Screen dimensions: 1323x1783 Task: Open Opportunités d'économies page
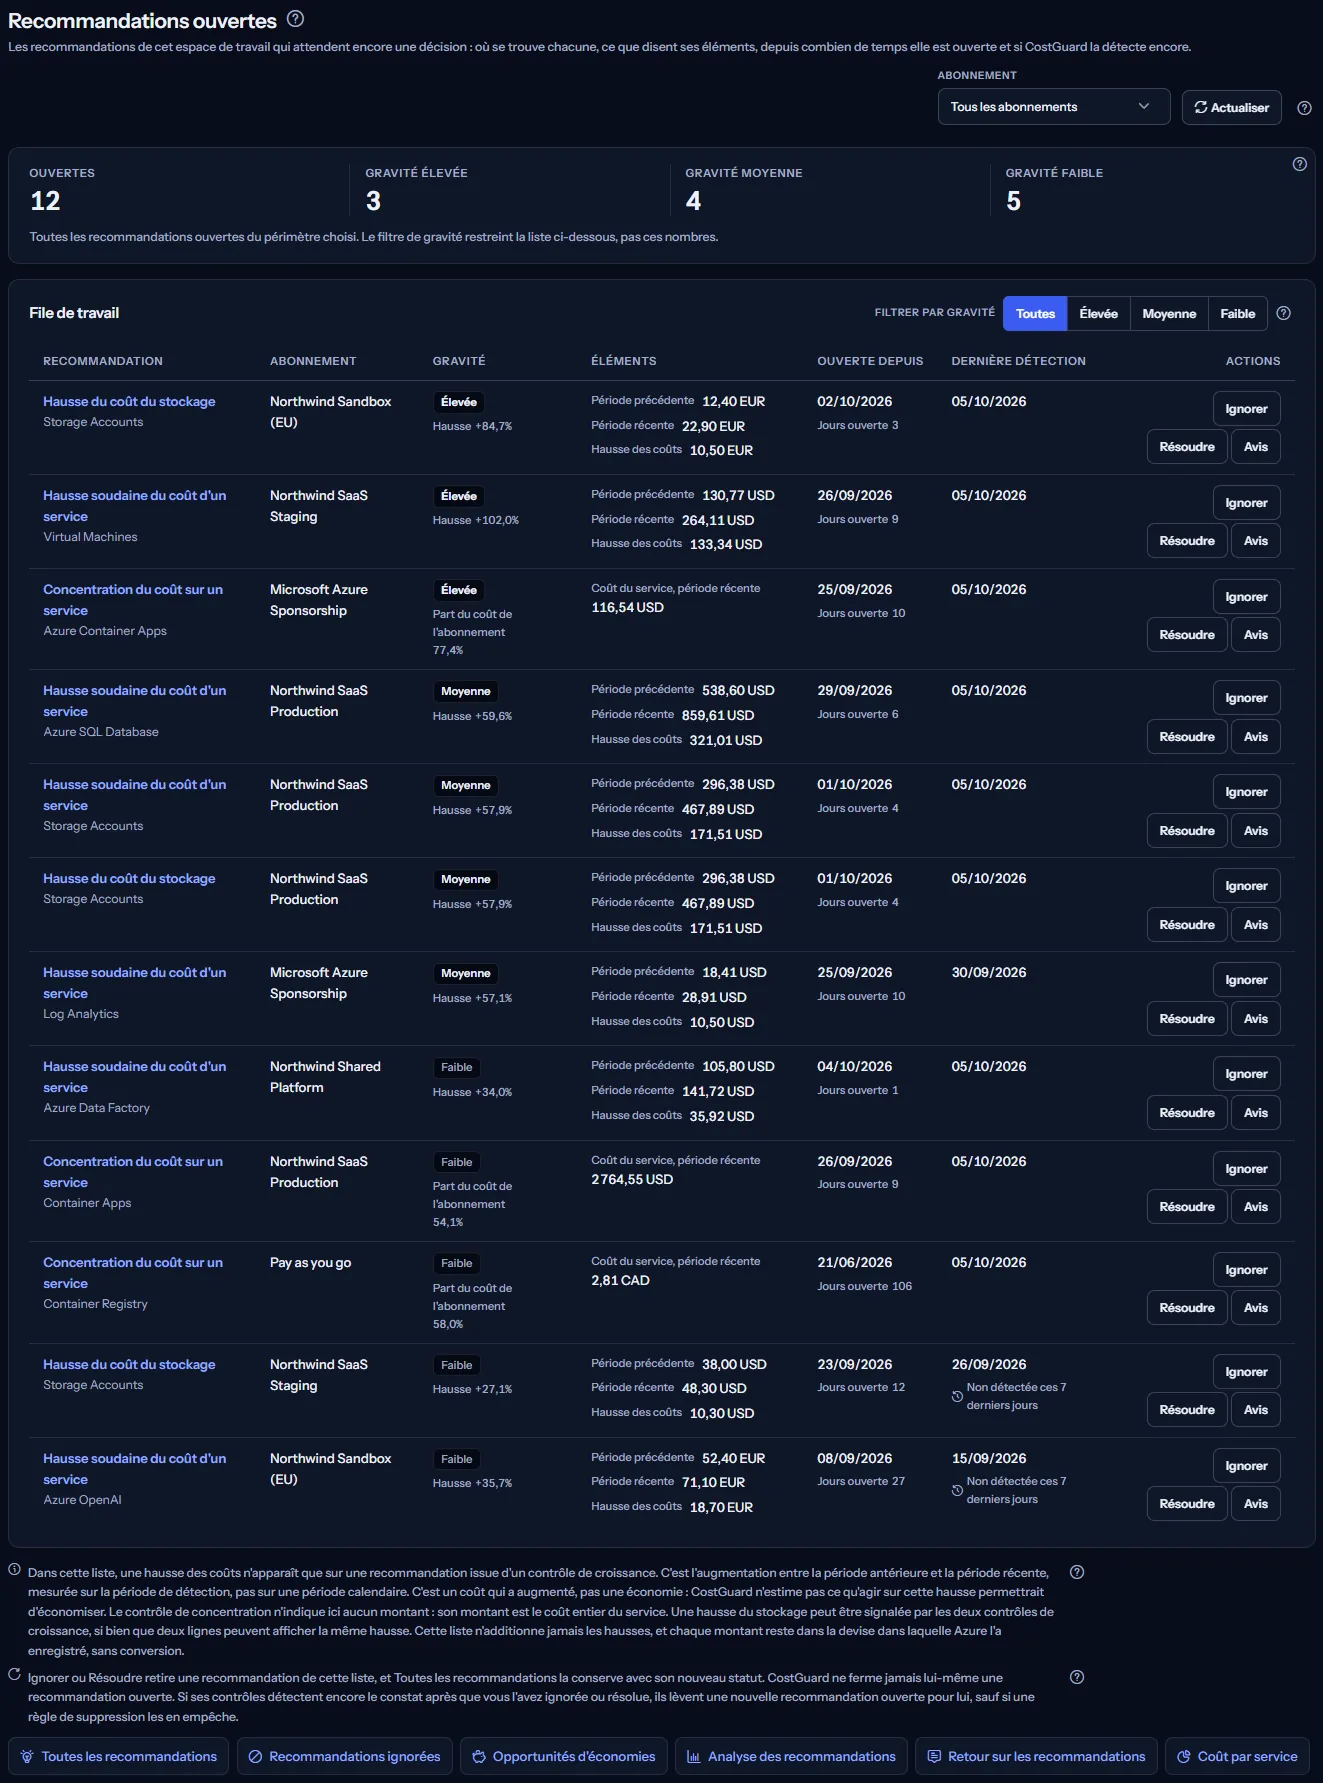563,1756
